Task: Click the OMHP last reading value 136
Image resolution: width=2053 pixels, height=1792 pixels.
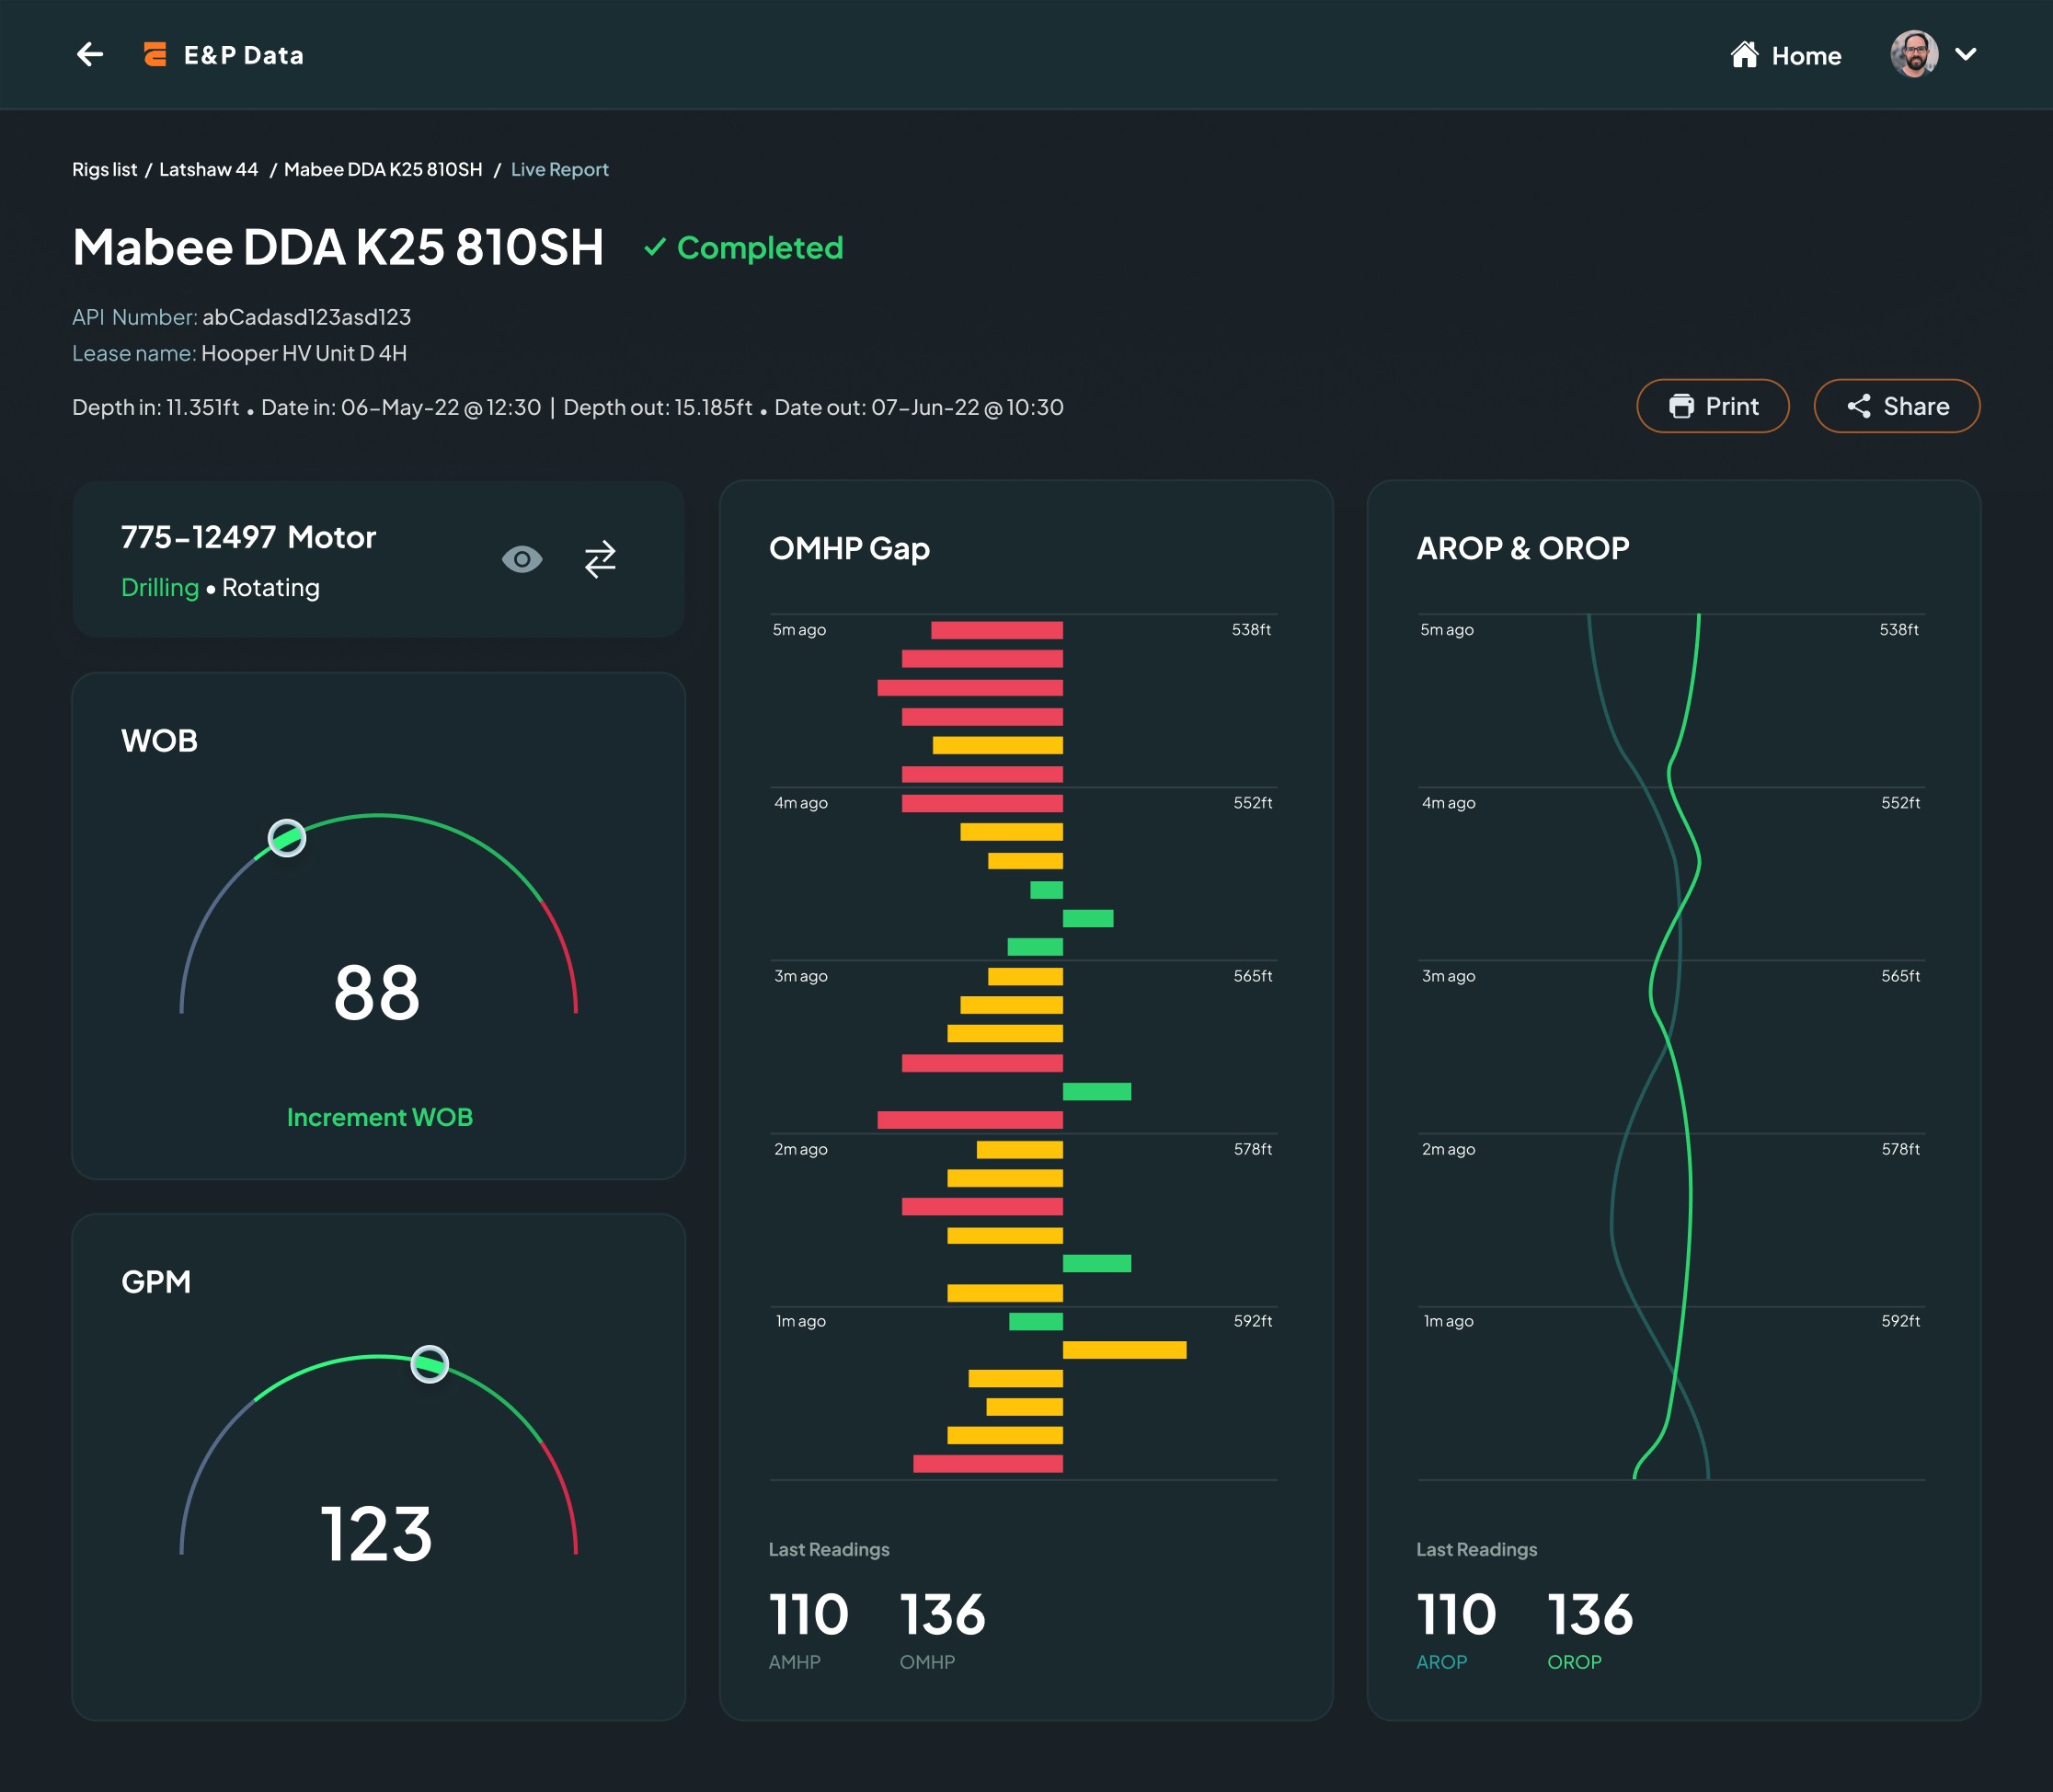Action: coord(942,1615)
